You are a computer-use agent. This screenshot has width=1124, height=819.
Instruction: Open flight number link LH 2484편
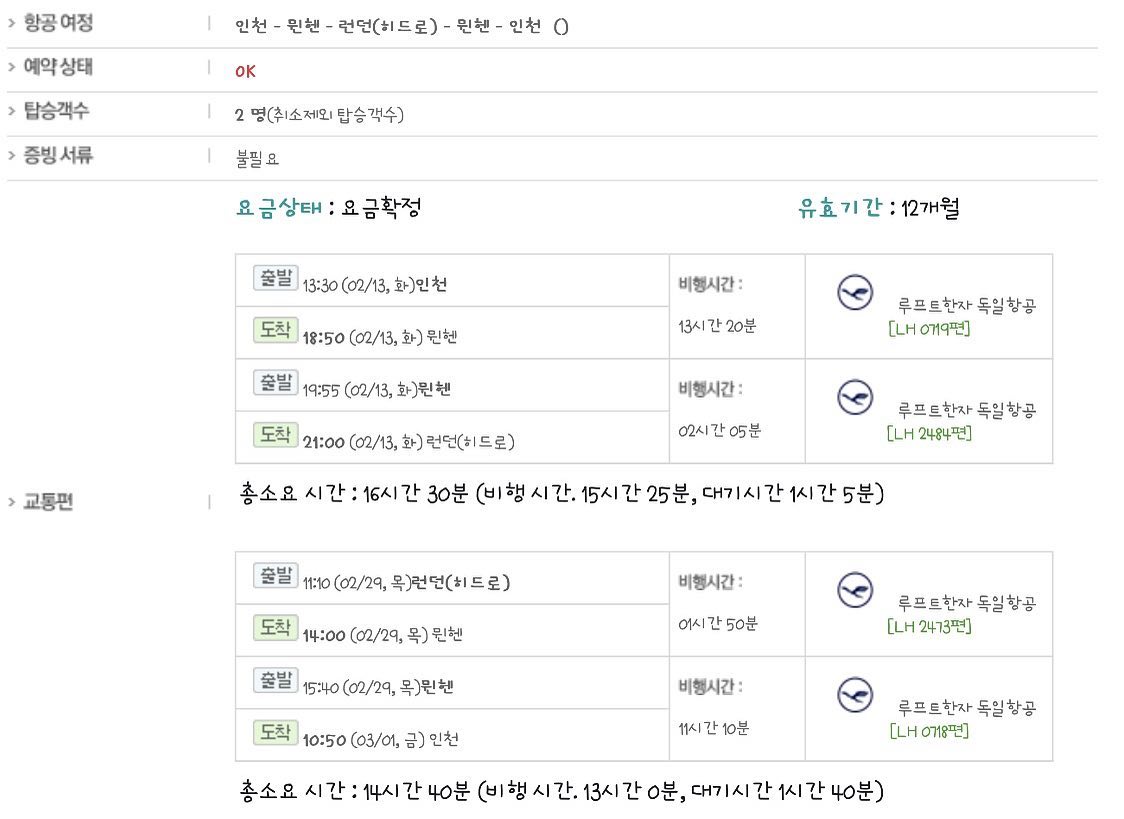[929, 433]
